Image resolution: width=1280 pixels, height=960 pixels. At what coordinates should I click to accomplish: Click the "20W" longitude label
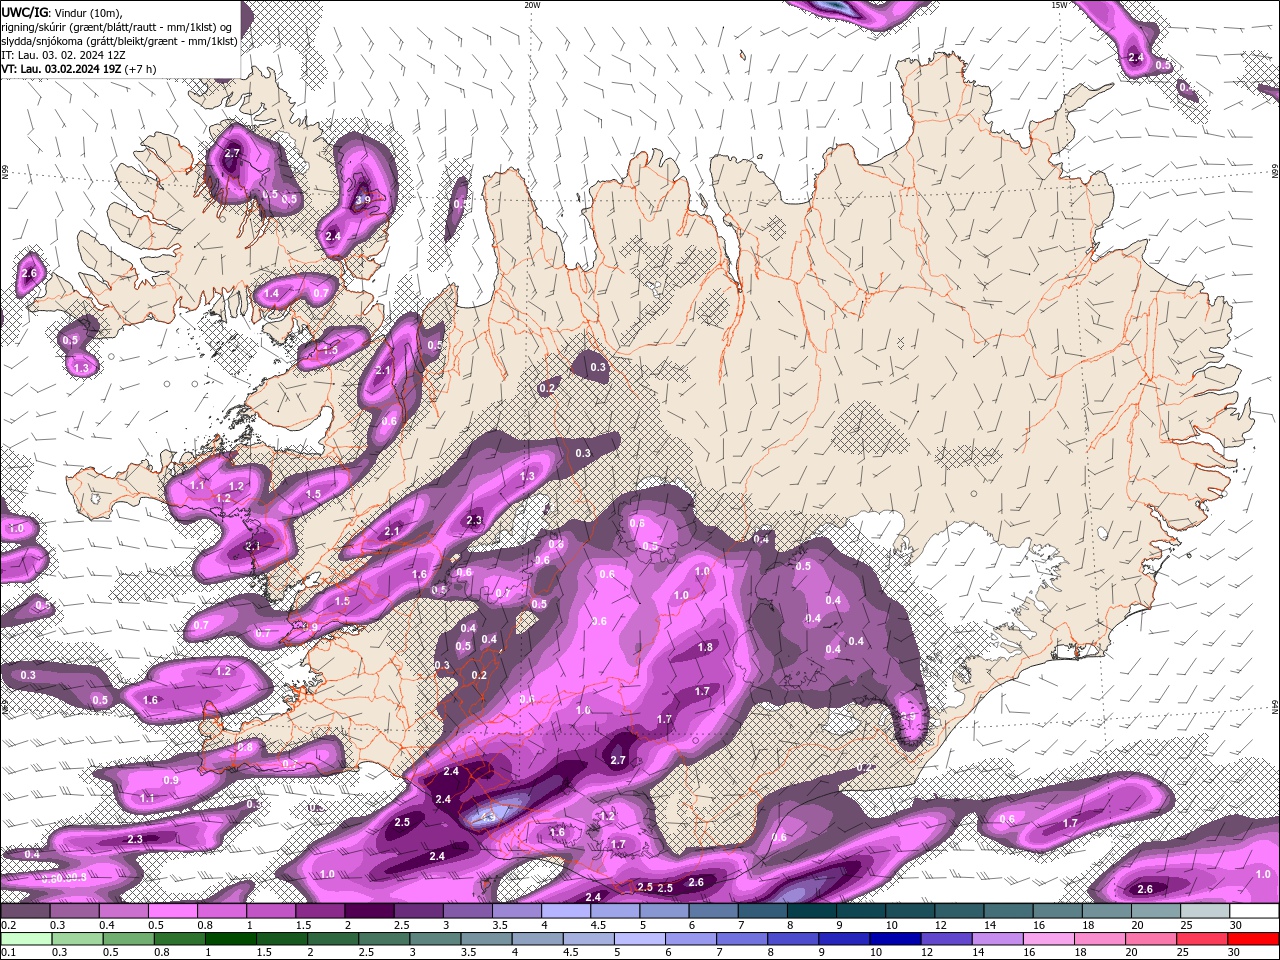point(532,5)
